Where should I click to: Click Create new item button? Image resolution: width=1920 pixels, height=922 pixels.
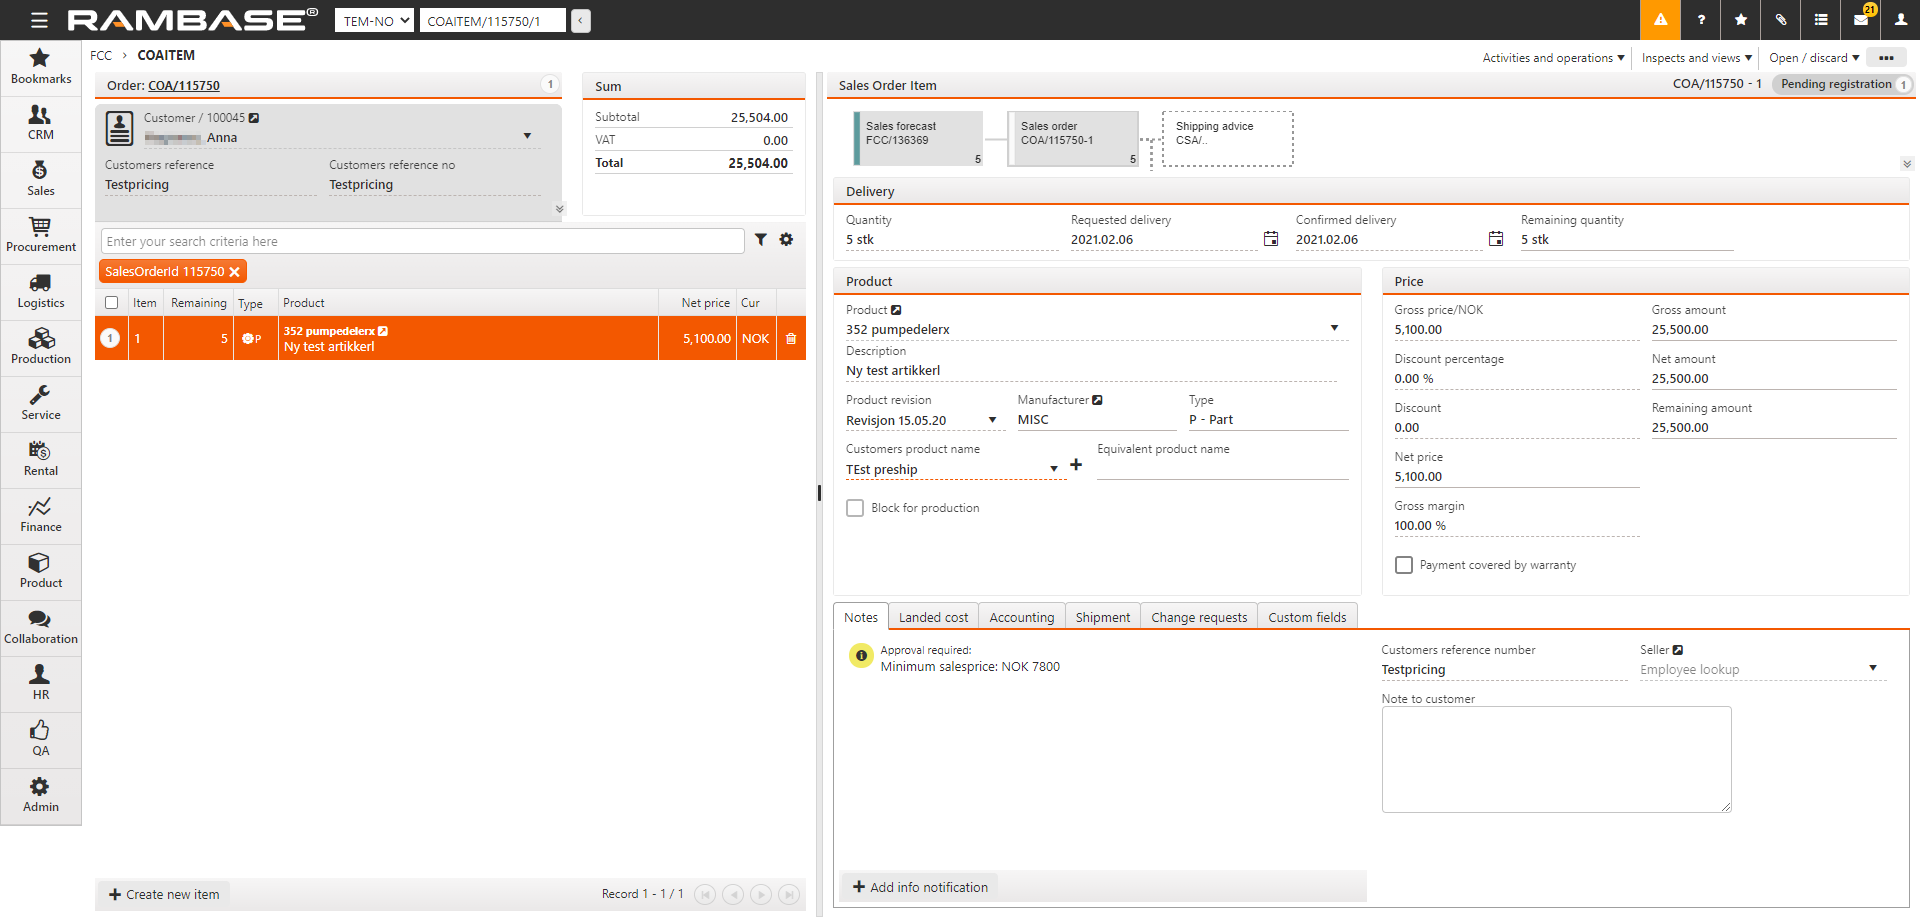coord(164,894)
